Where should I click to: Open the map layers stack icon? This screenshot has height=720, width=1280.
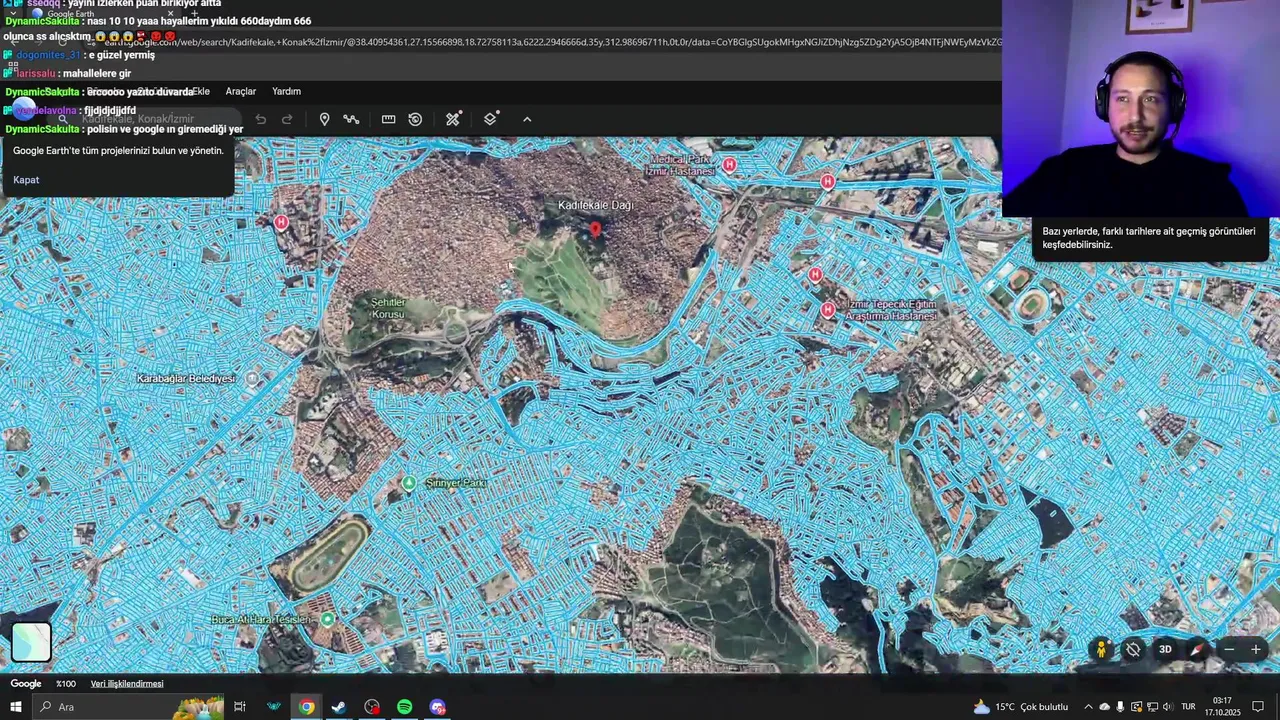click(x=490, y=119)
